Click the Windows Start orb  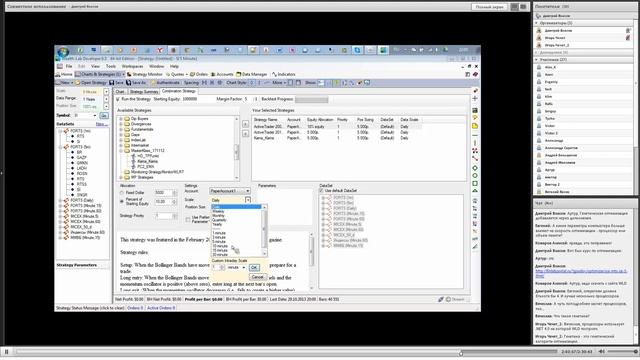pos(63,51)
